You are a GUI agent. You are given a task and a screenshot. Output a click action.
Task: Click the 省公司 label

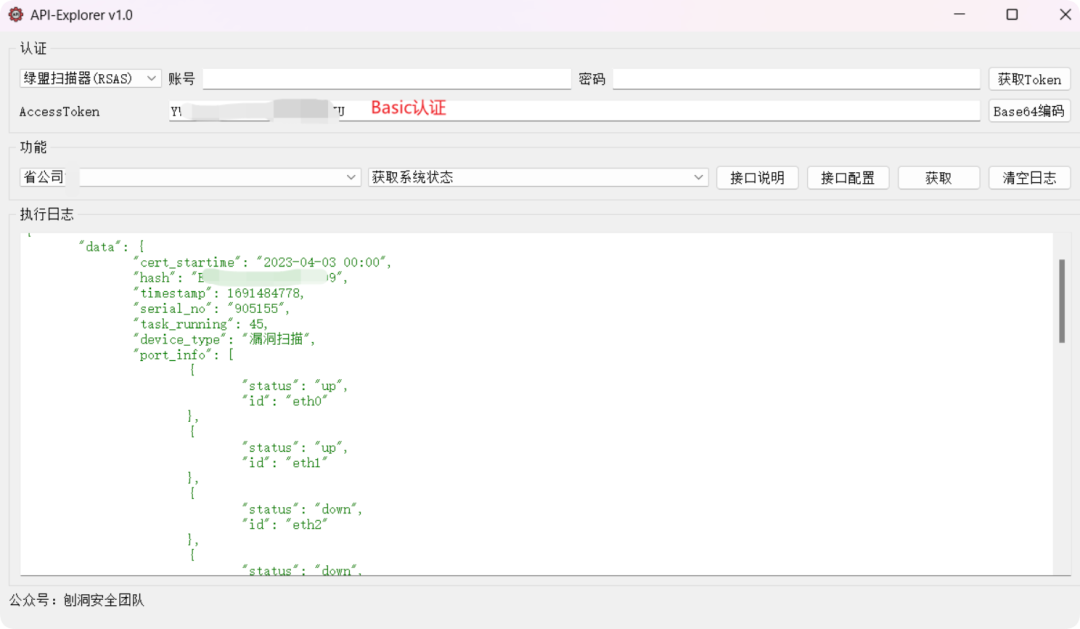(x=43, y=177)
